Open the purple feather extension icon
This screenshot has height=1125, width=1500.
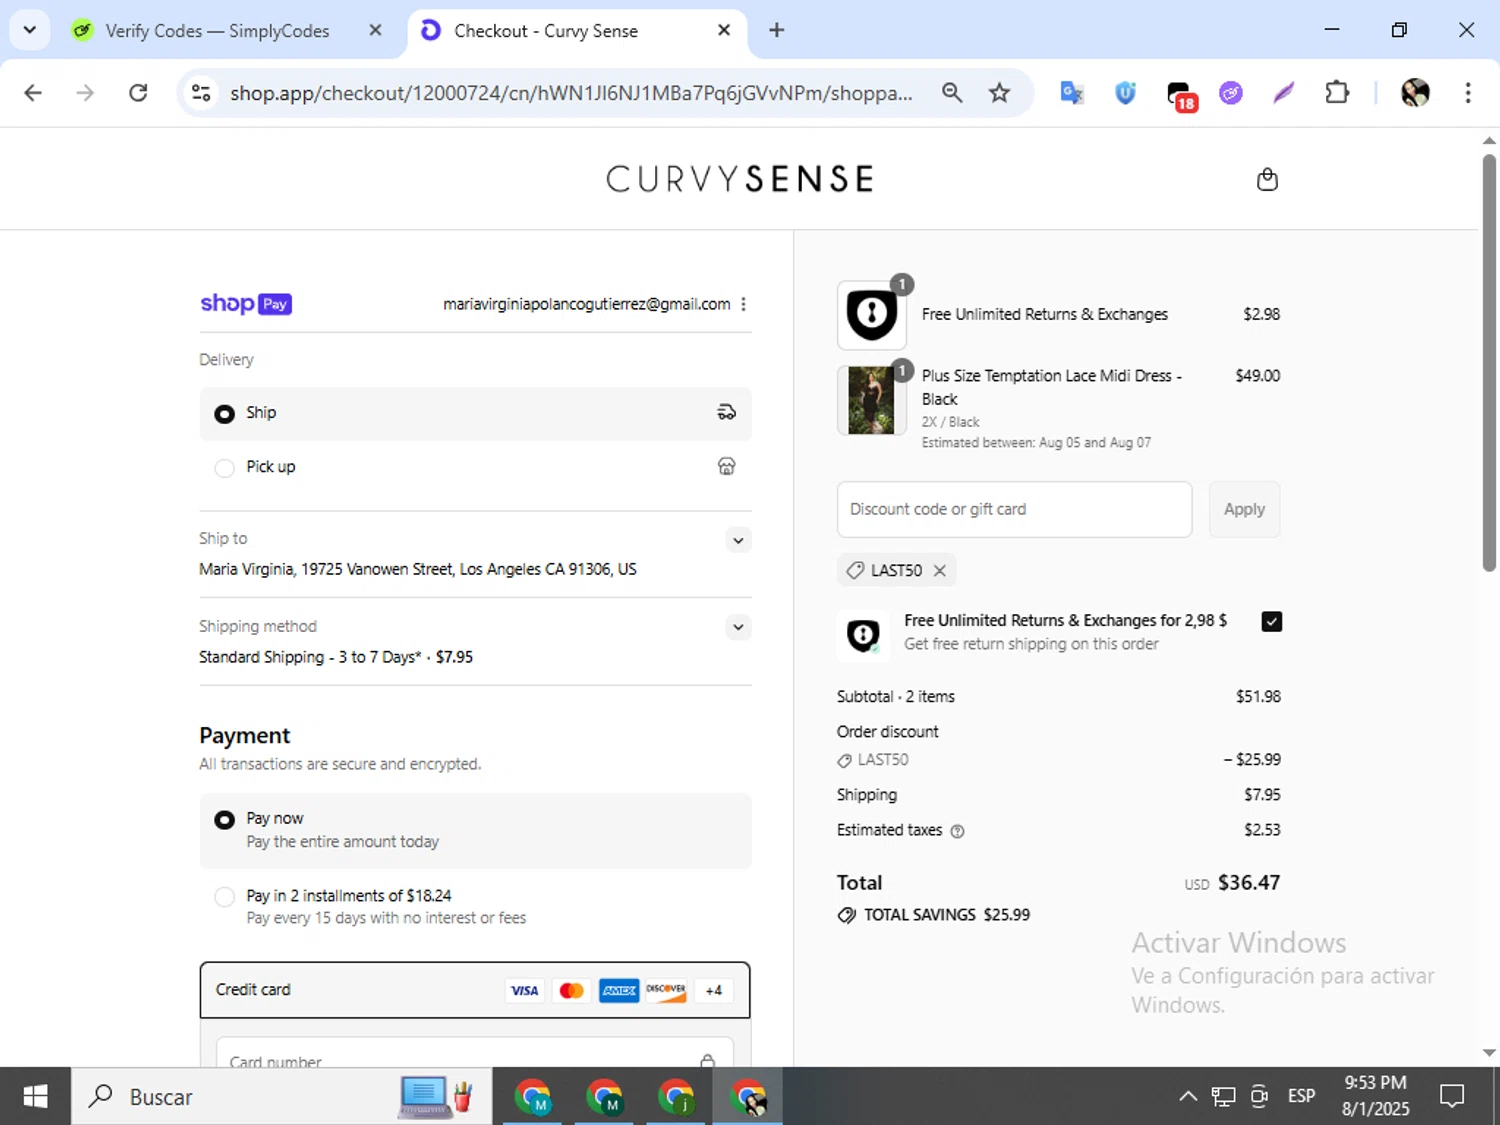[1284, 93]
